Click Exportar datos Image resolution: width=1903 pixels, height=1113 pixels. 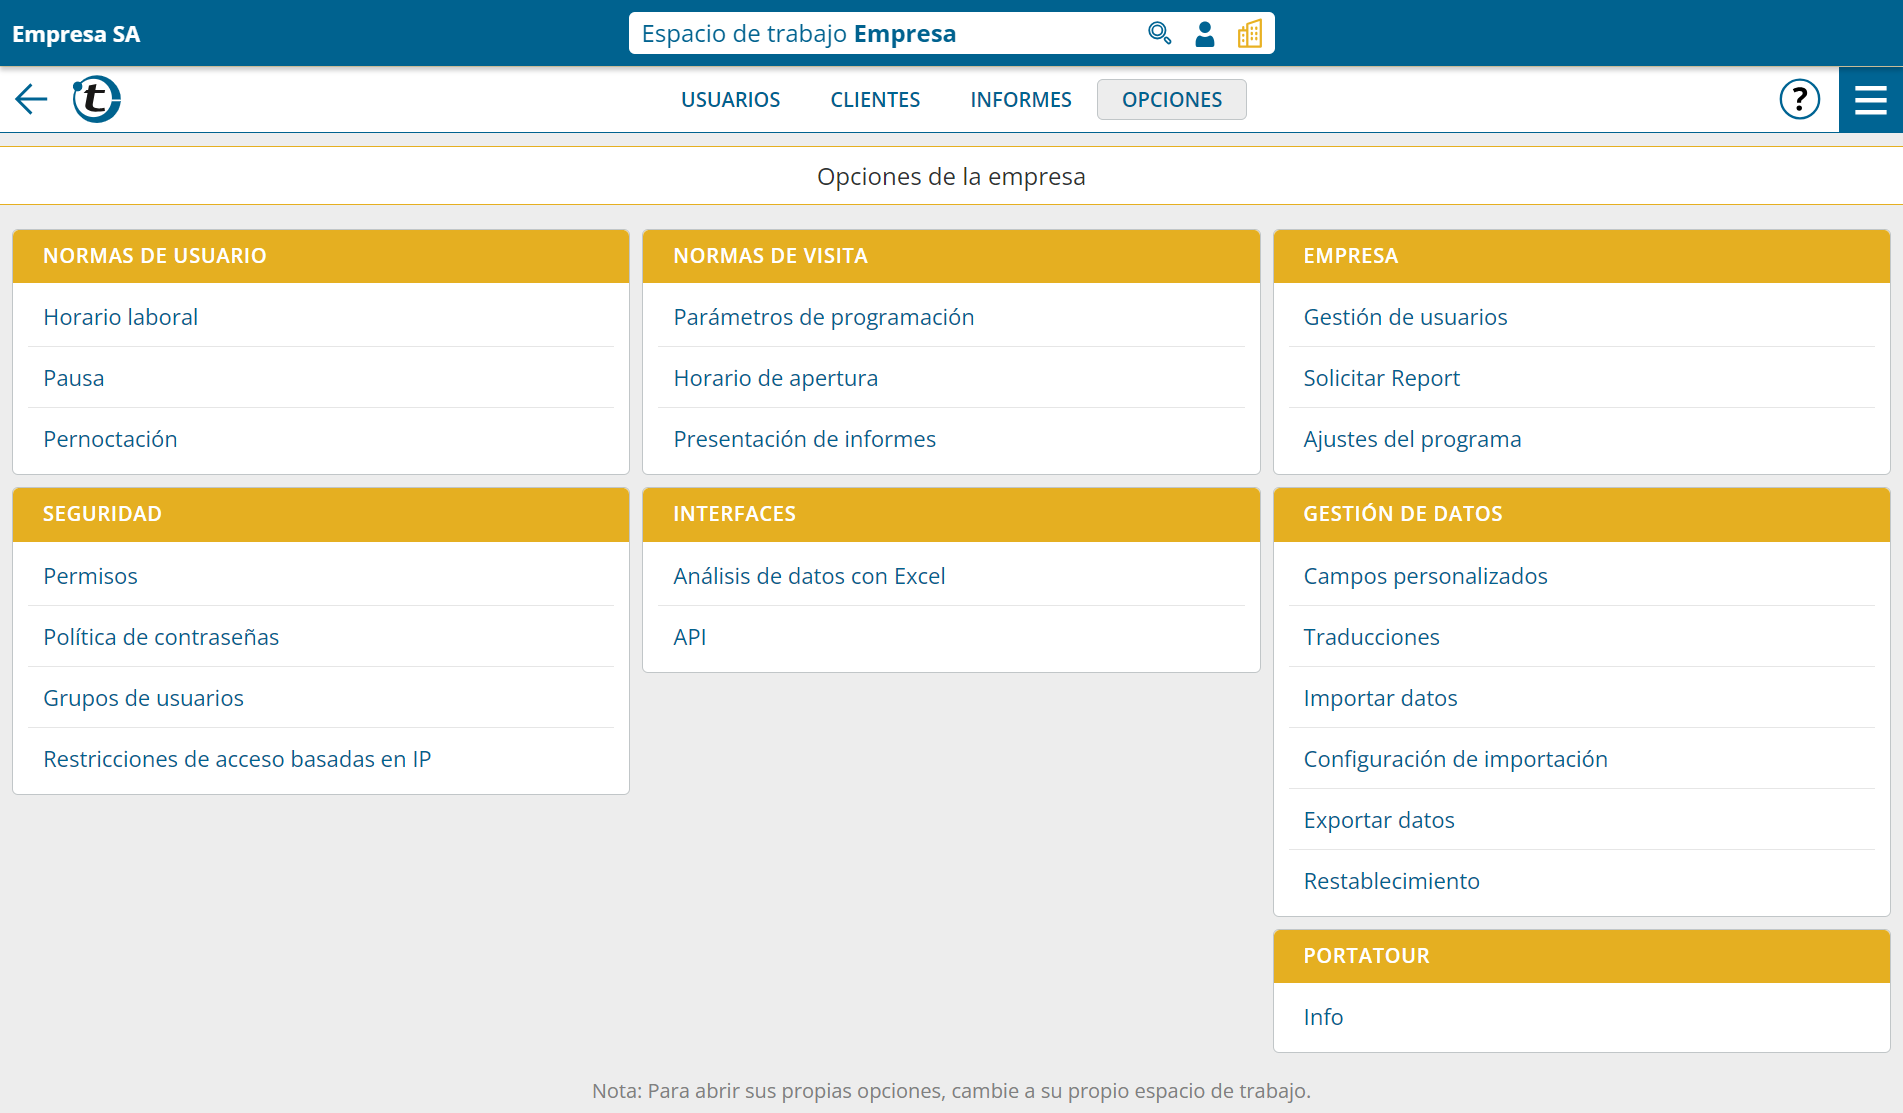point(1581,820)
